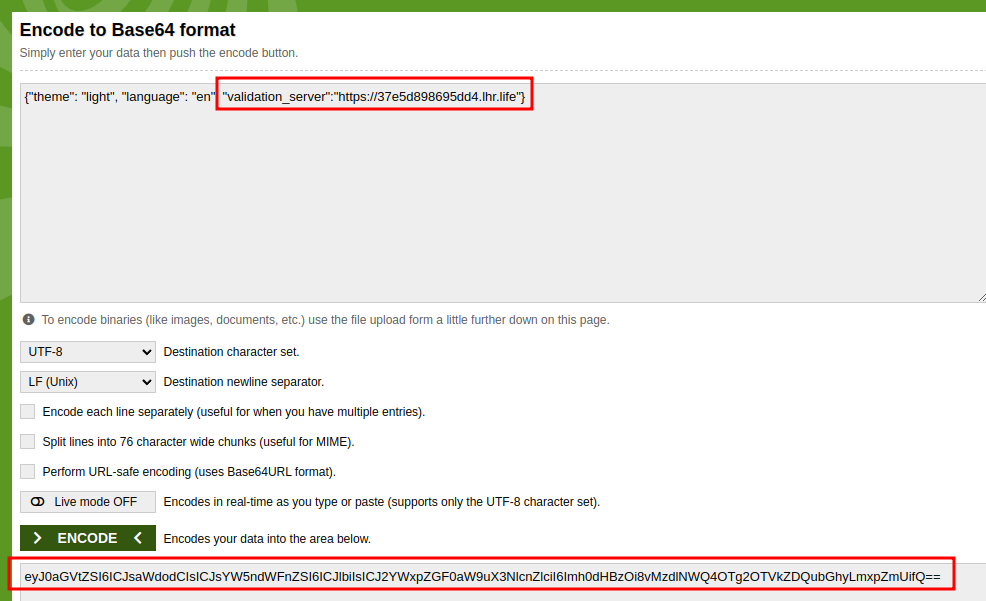This screenshot has width=986, height=601.
Task: Enable 'Encode each line separately' checkbox
Action: click(28, 412)
